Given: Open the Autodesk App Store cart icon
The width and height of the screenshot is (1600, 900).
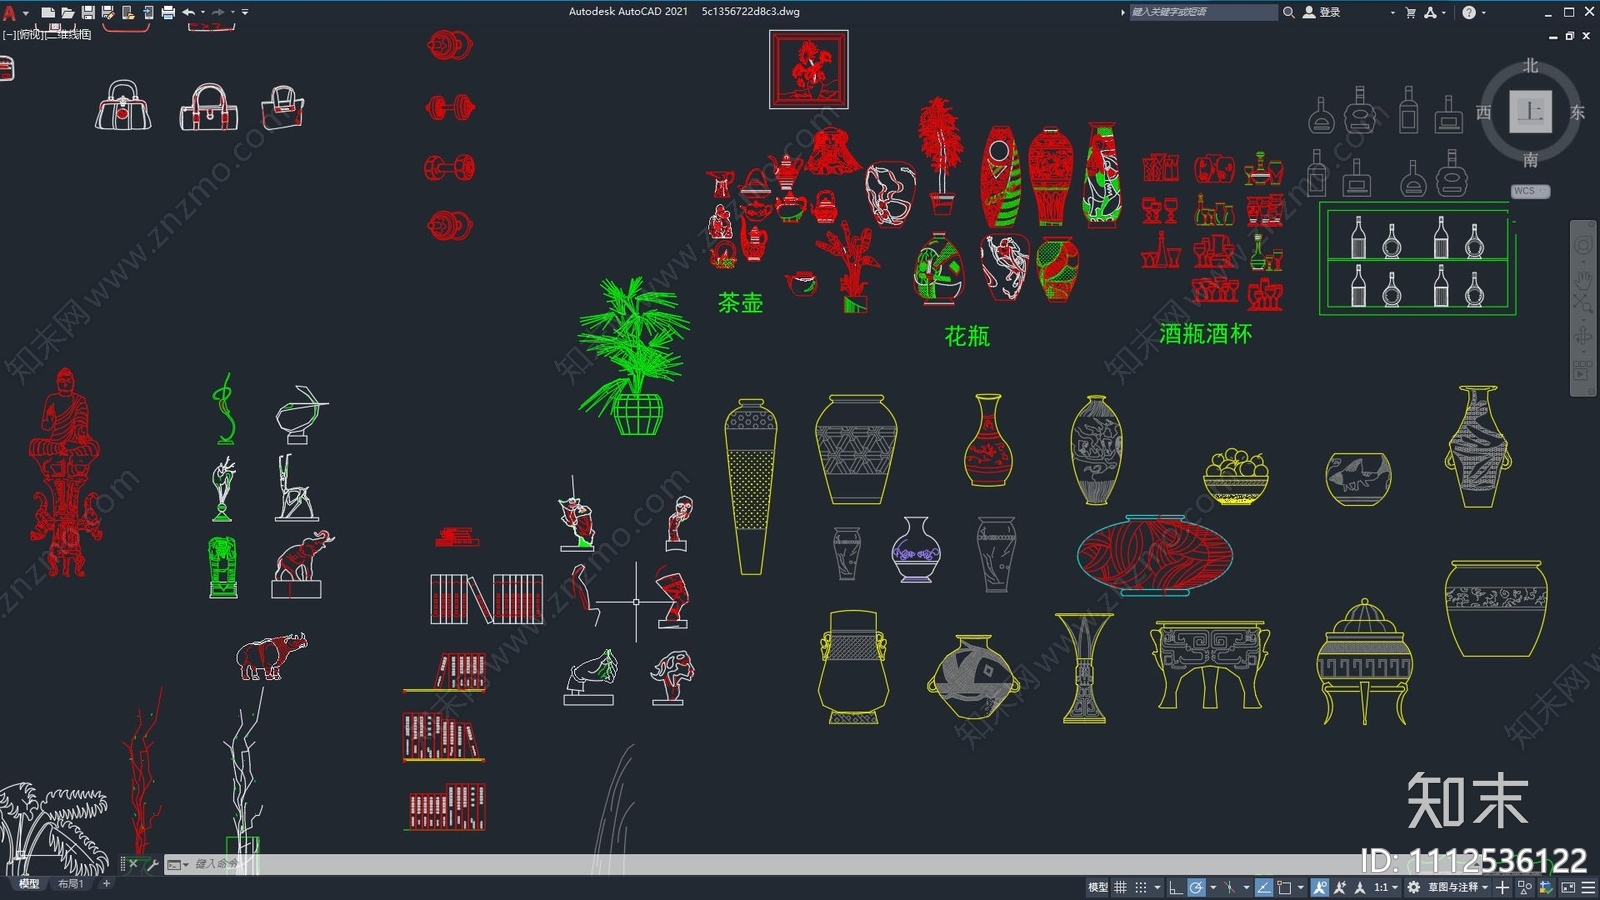Looking at the screenshot, I should [1410, 12].
